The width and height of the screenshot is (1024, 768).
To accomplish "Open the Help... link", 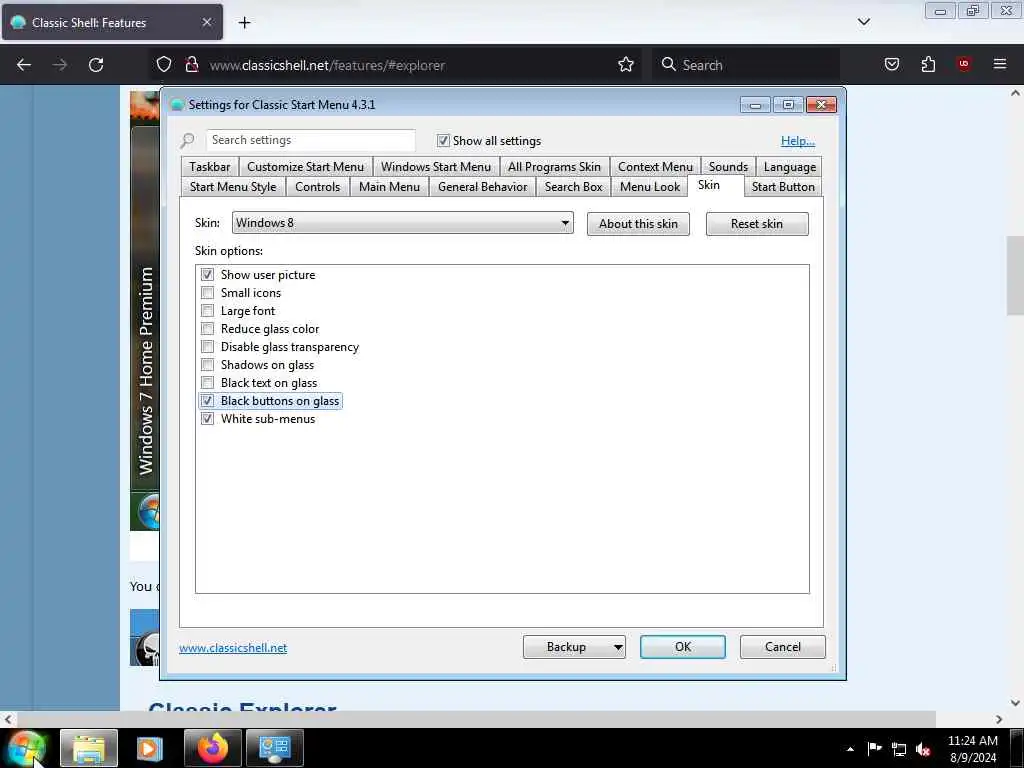I will (x=797, y=140).
